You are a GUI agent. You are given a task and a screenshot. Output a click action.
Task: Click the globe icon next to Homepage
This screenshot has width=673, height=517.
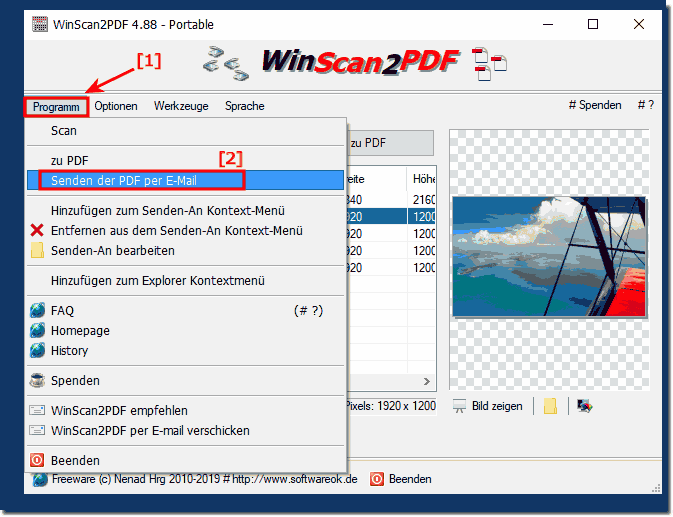(x=37, y=330)
